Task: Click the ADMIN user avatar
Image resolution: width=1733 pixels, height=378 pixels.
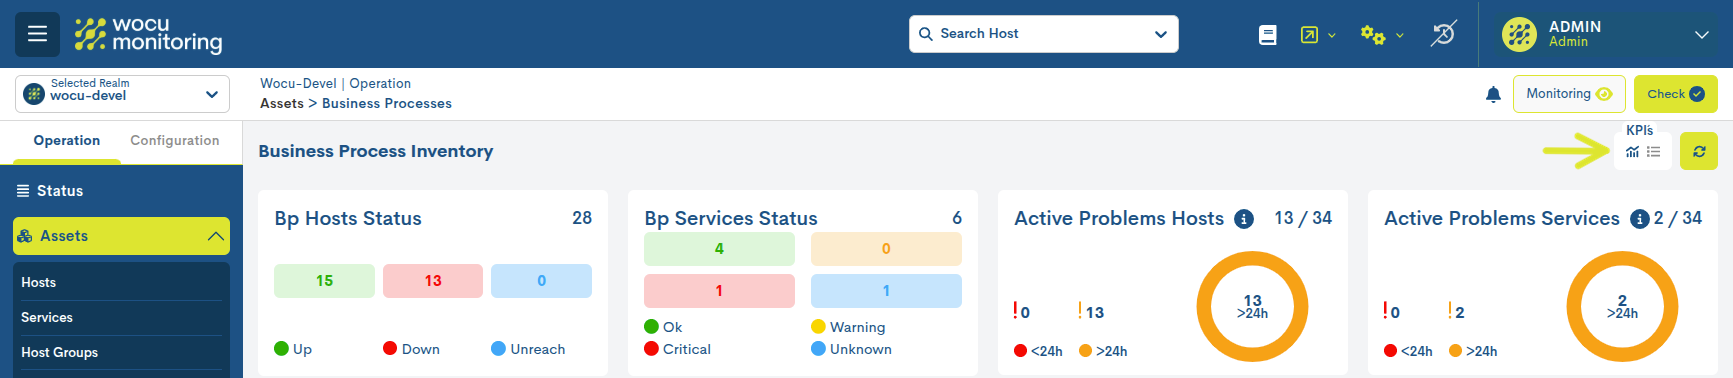Action: [x=1519, y=34]
